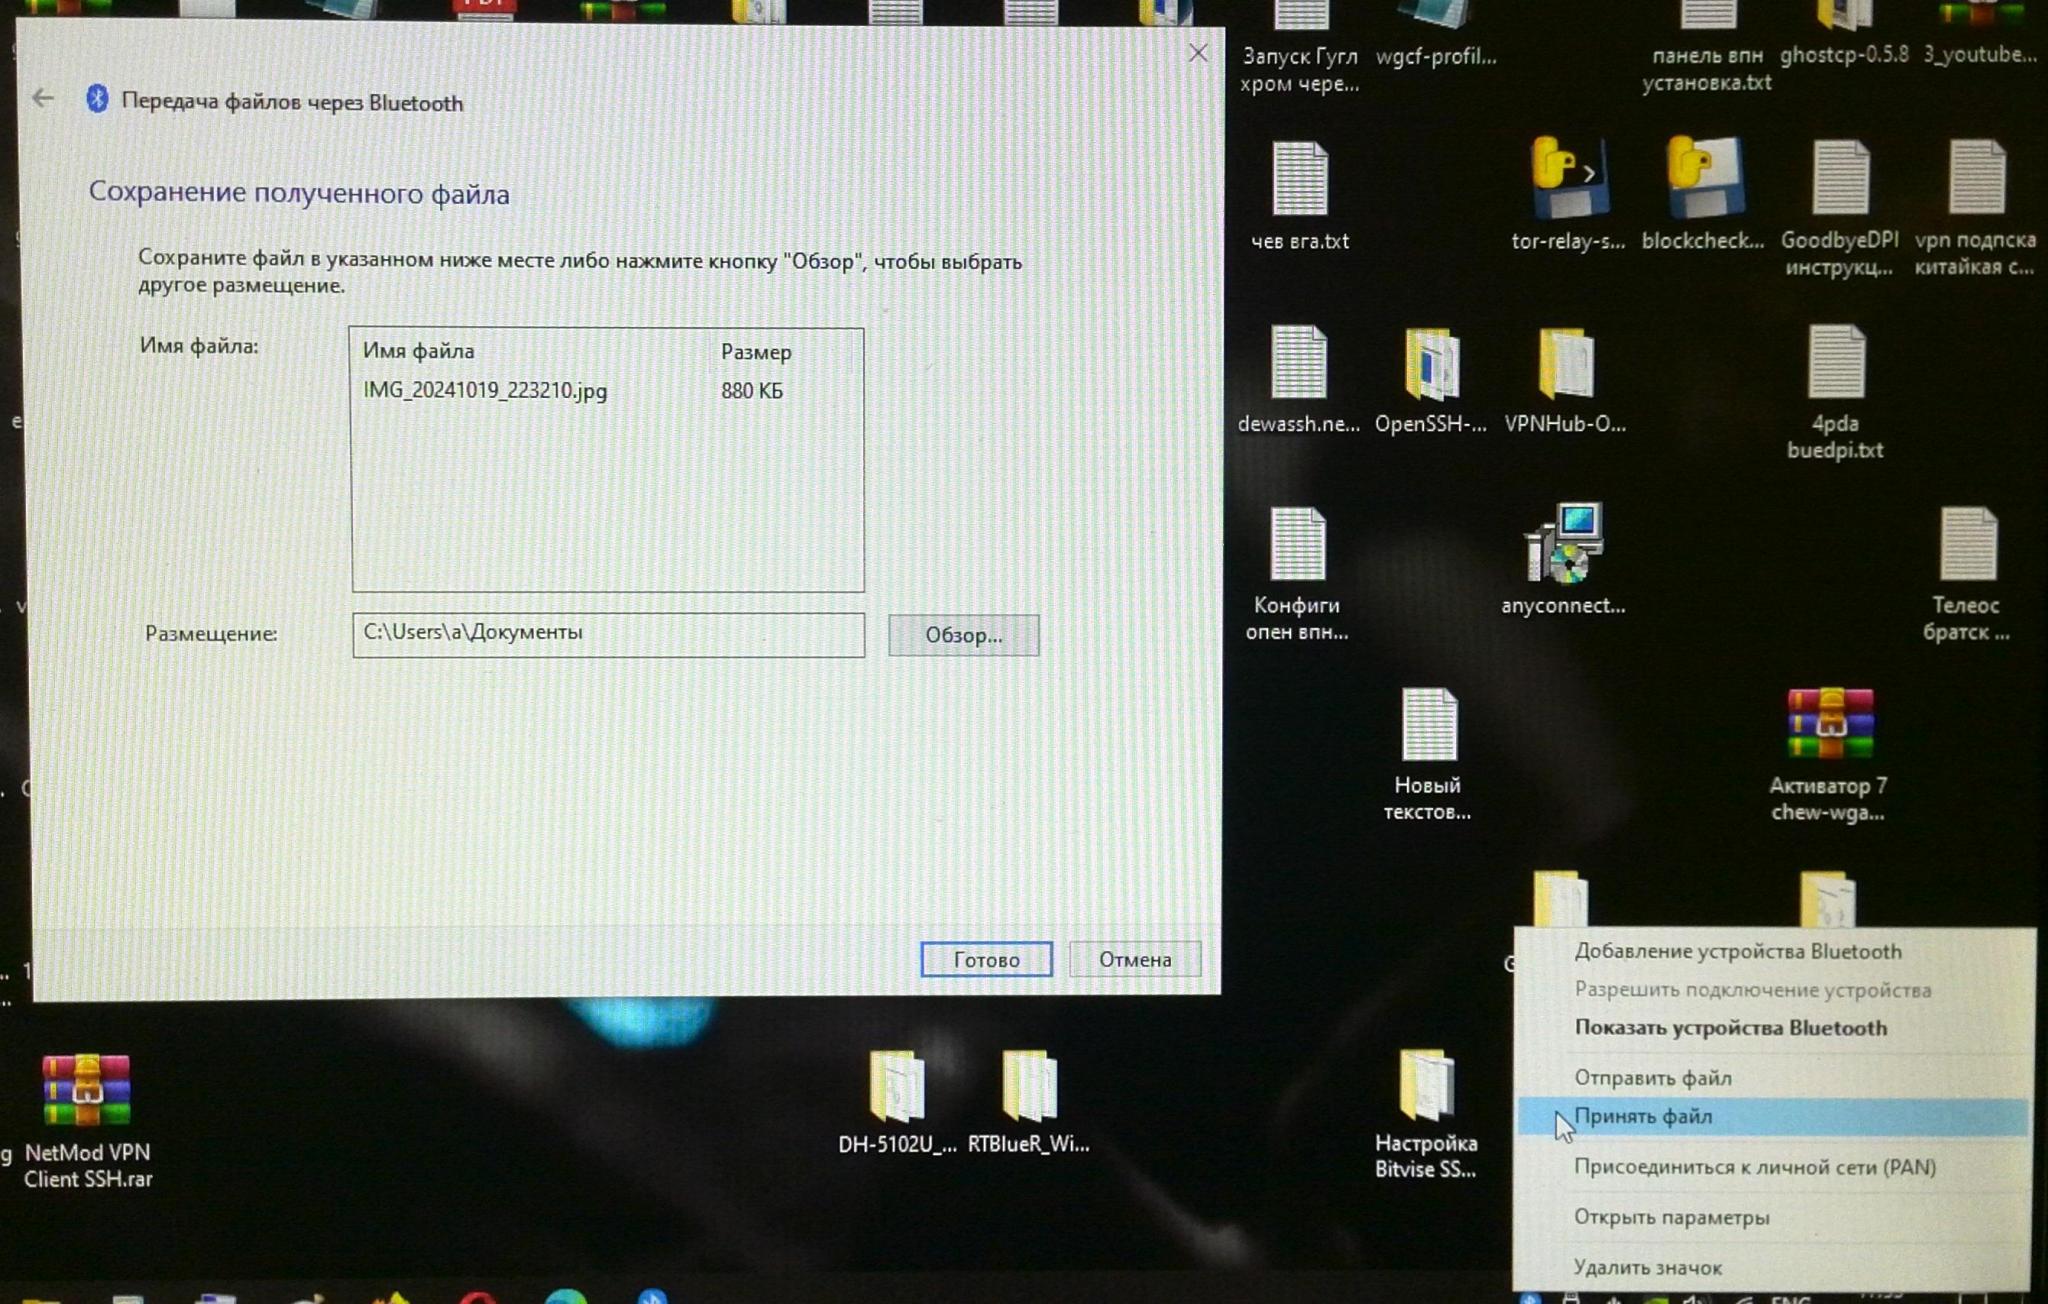Screen dimensions: 2048x1304
Task: Open Активатор 7 chew-wga archive
Action: (1829, 726)
